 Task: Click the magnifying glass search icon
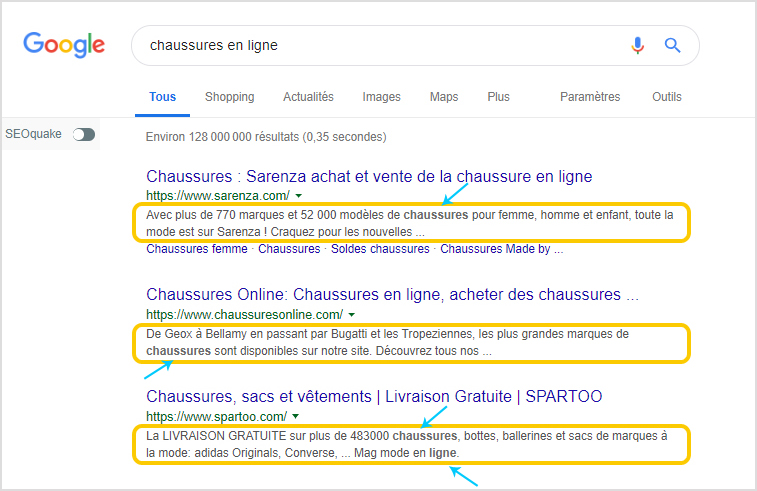[673, 45]
